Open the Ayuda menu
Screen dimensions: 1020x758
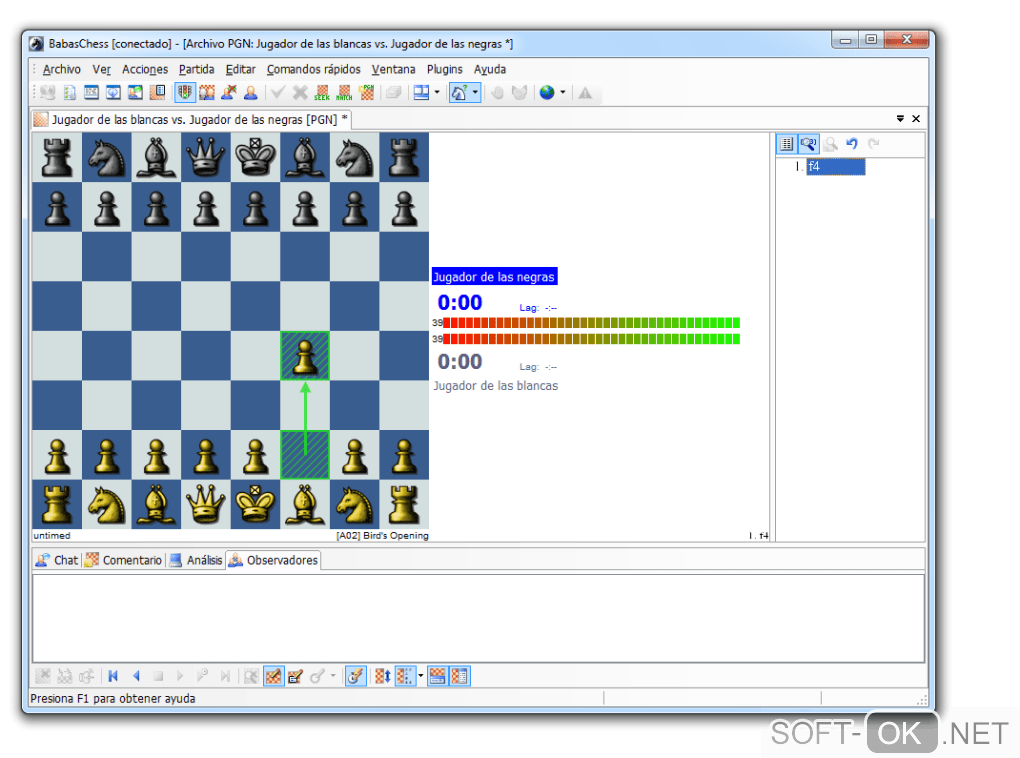pyautogui.click(x=490, y=69)
